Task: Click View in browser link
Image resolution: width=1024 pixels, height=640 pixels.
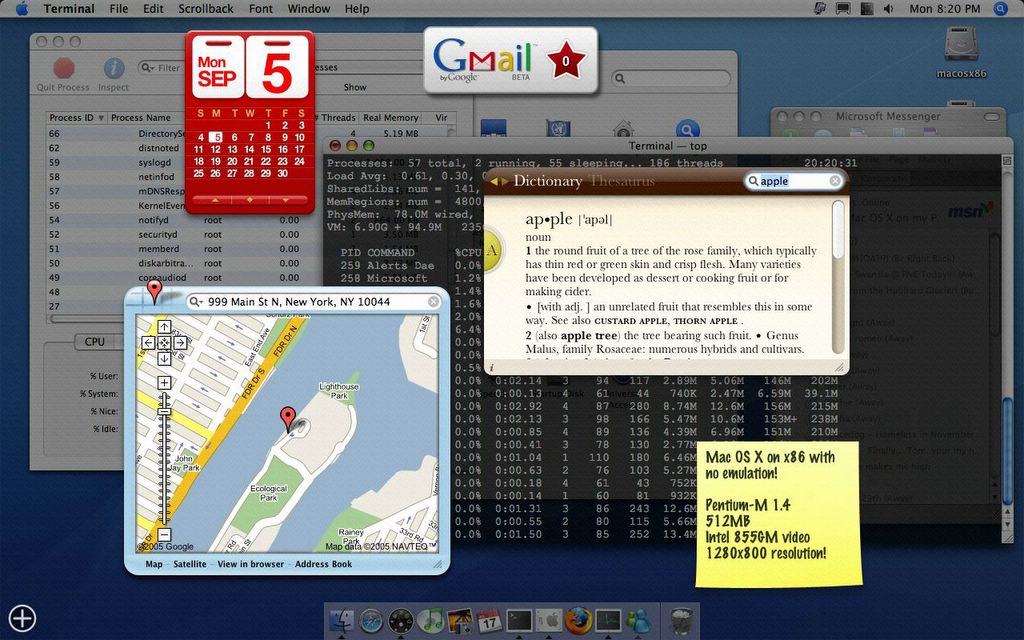Action: 251,564
